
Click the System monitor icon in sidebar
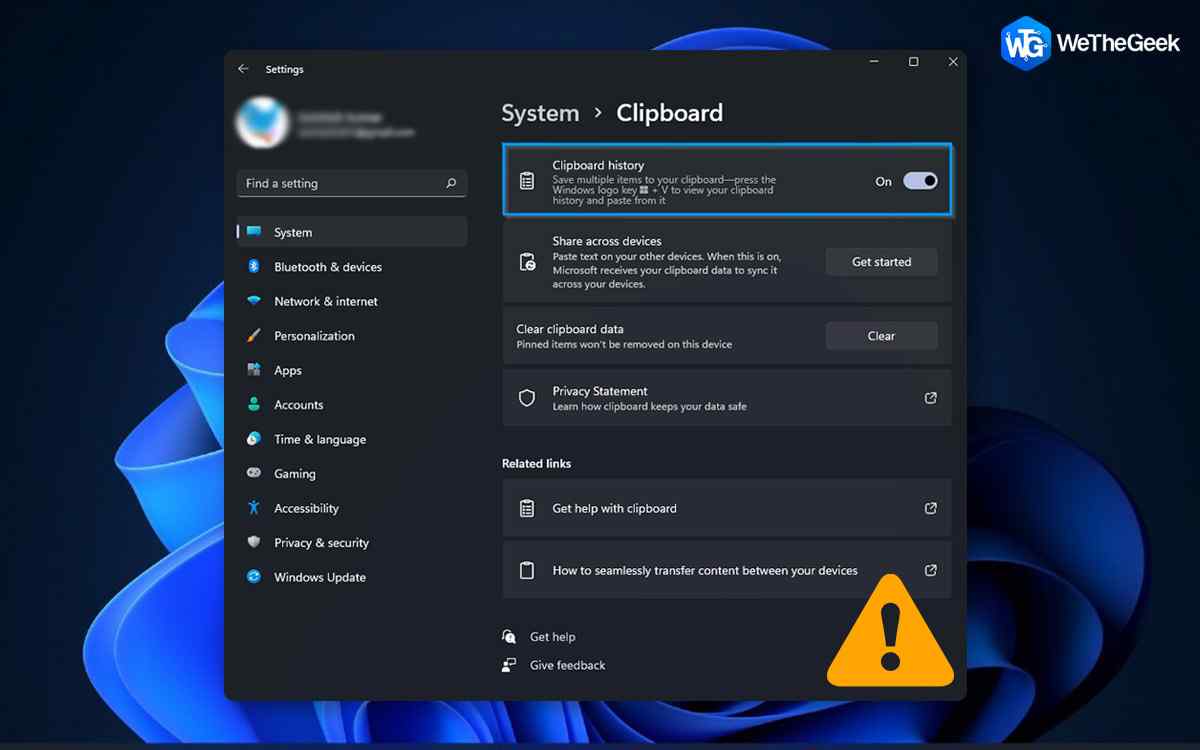(254, 232)
